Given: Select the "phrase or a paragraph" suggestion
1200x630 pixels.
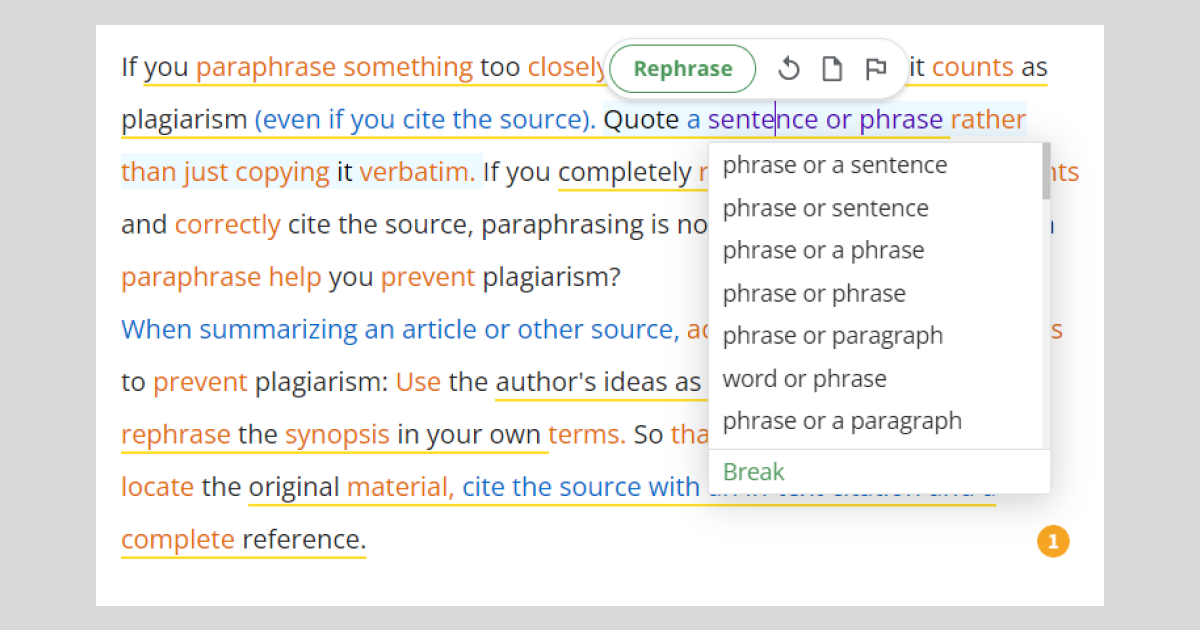Looking at the screenshot, I should 842,421.
